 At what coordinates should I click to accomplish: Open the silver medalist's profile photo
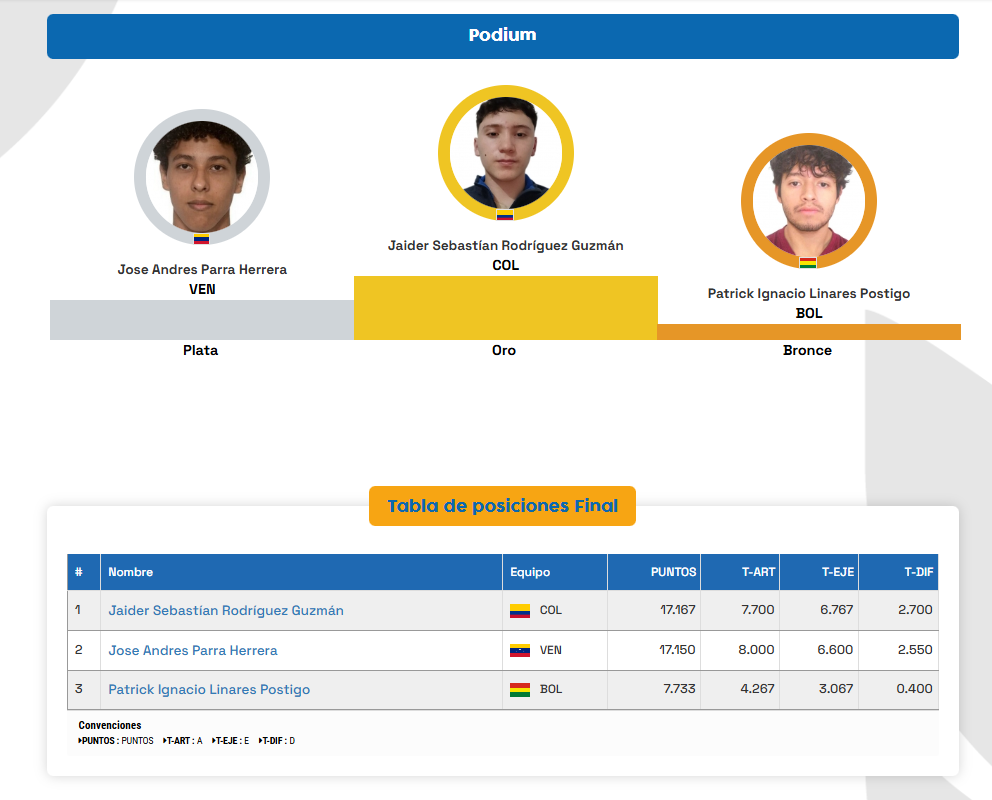tap(201, 176)
